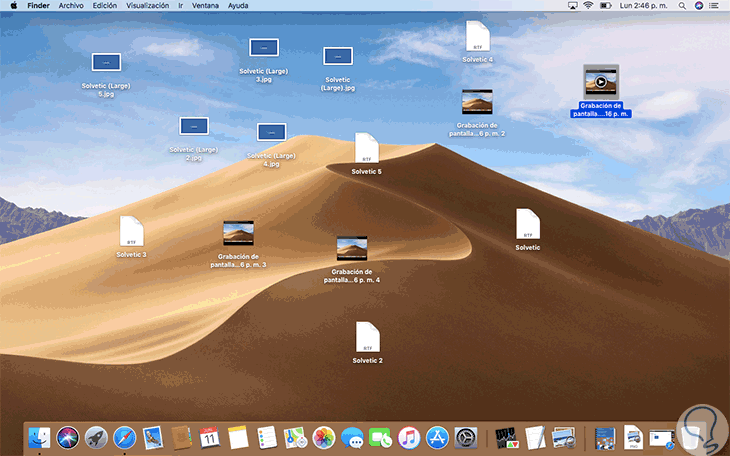Open the Photos app in Dock
The height and width of the screenshot is (456, 730).
[323, 437]
